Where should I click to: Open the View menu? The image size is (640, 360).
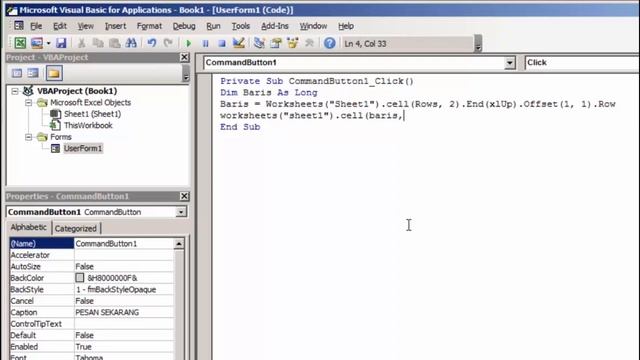[x=85, y=26]
